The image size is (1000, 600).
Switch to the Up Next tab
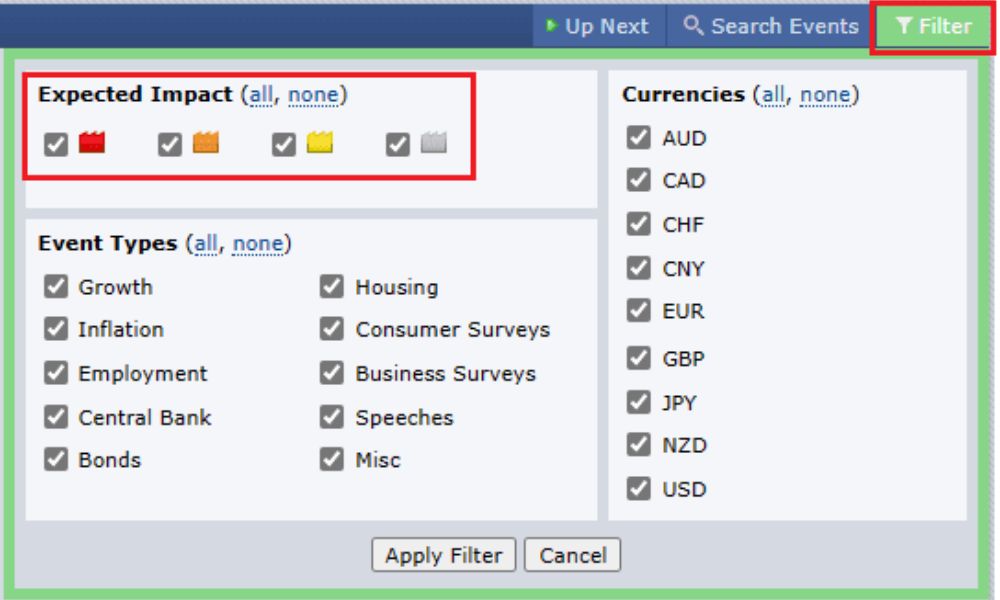(x=598, y=27)
